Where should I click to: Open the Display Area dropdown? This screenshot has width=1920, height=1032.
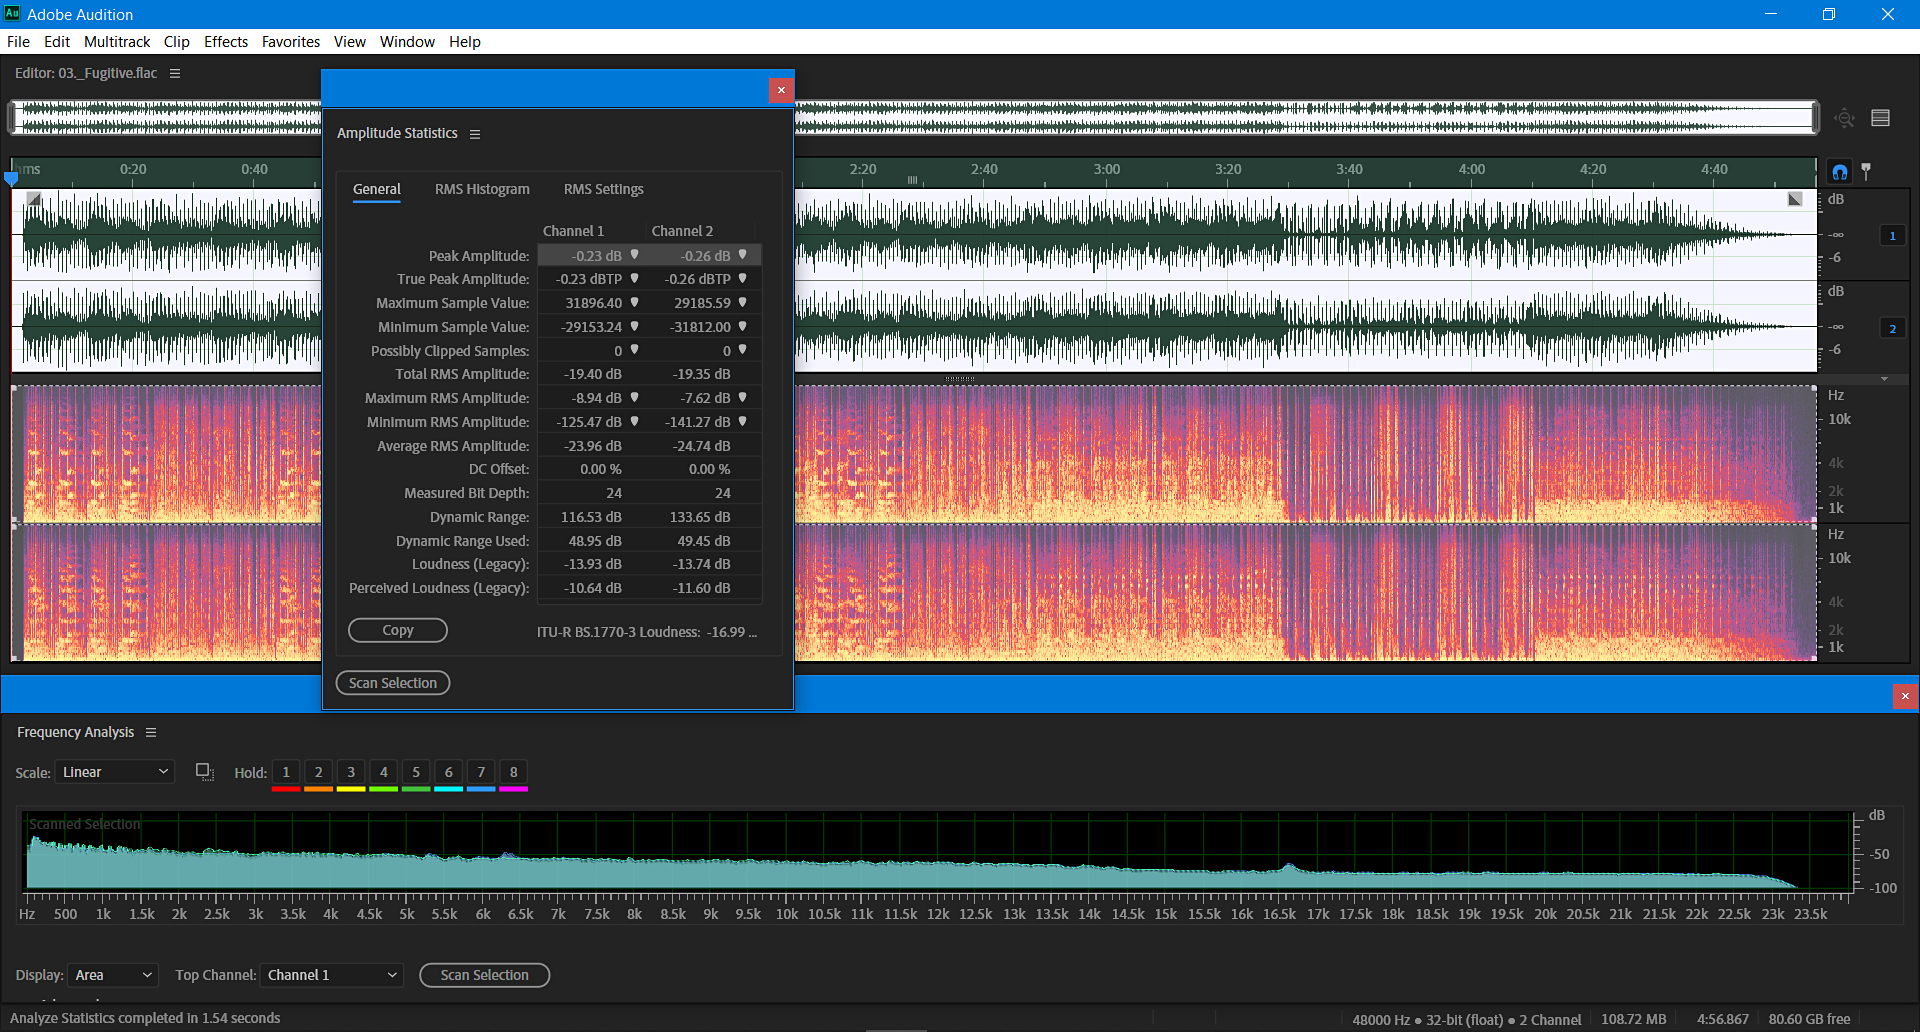[112, 975]
